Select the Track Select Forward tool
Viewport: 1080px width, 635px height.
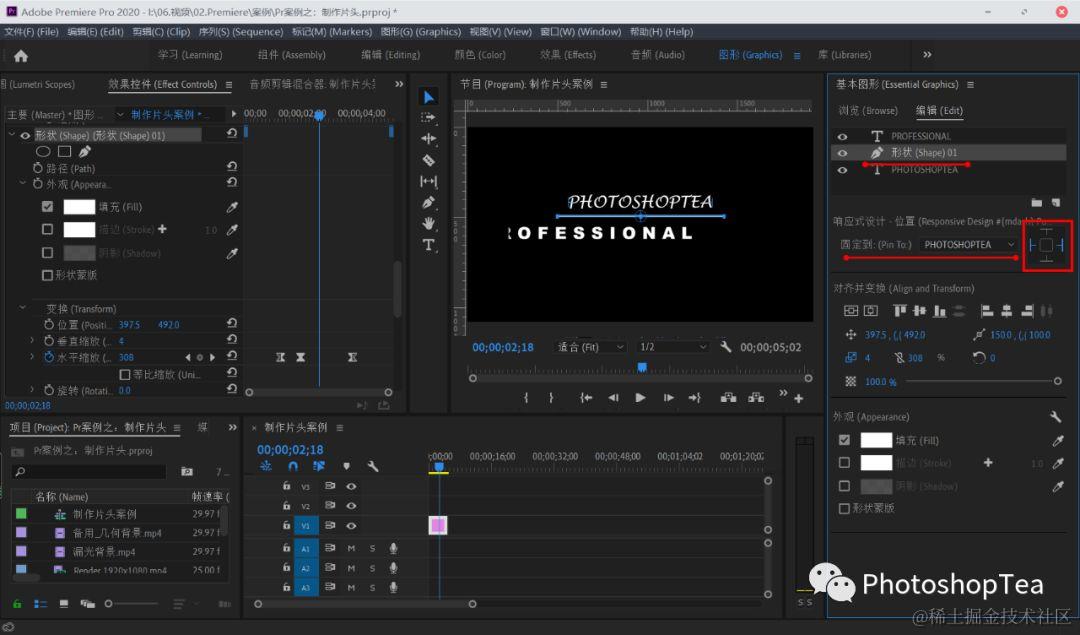[x=428, y=118]
